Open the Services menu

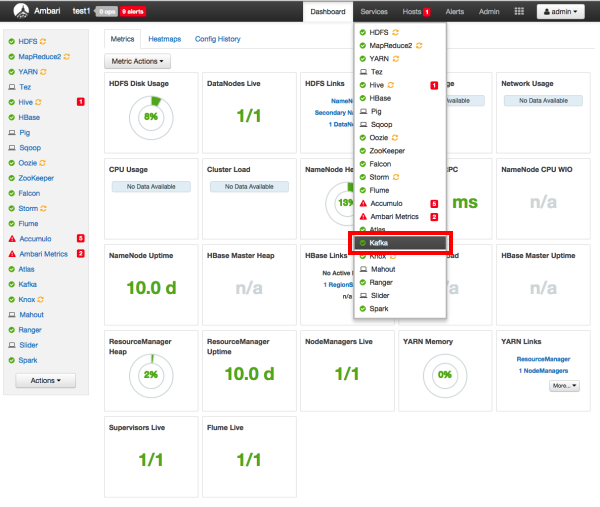click(x=374, y=12)
